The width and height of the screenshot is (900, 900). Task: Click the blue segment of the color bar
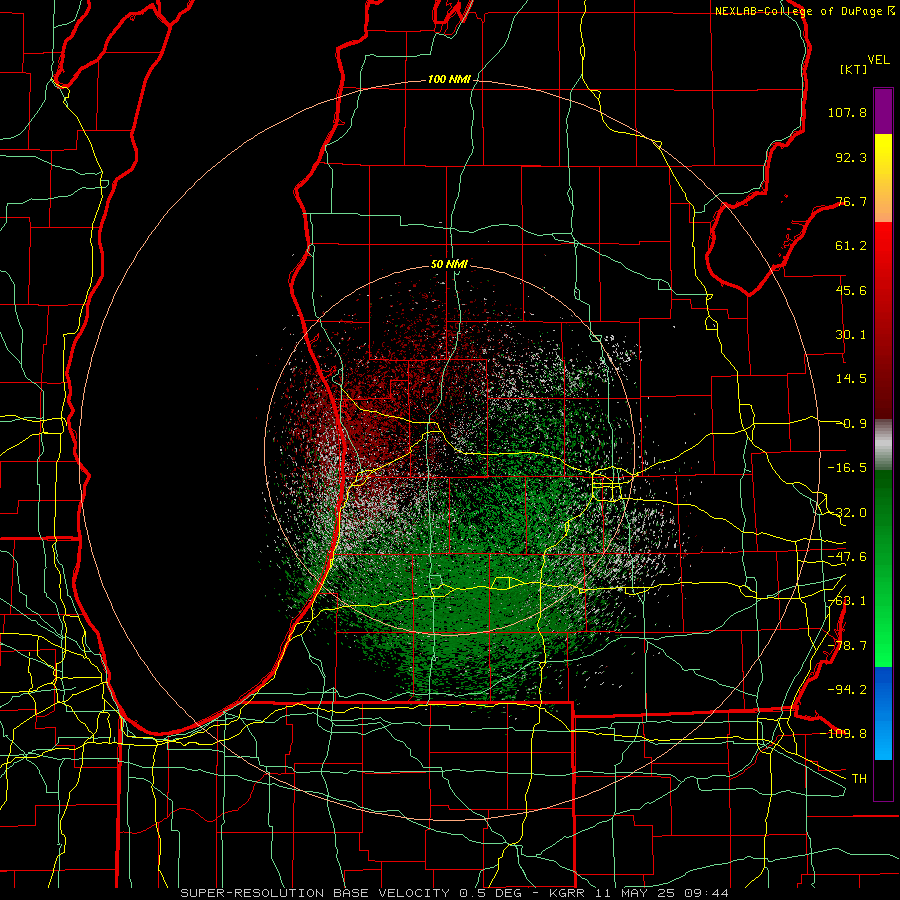tap(883, 713)
